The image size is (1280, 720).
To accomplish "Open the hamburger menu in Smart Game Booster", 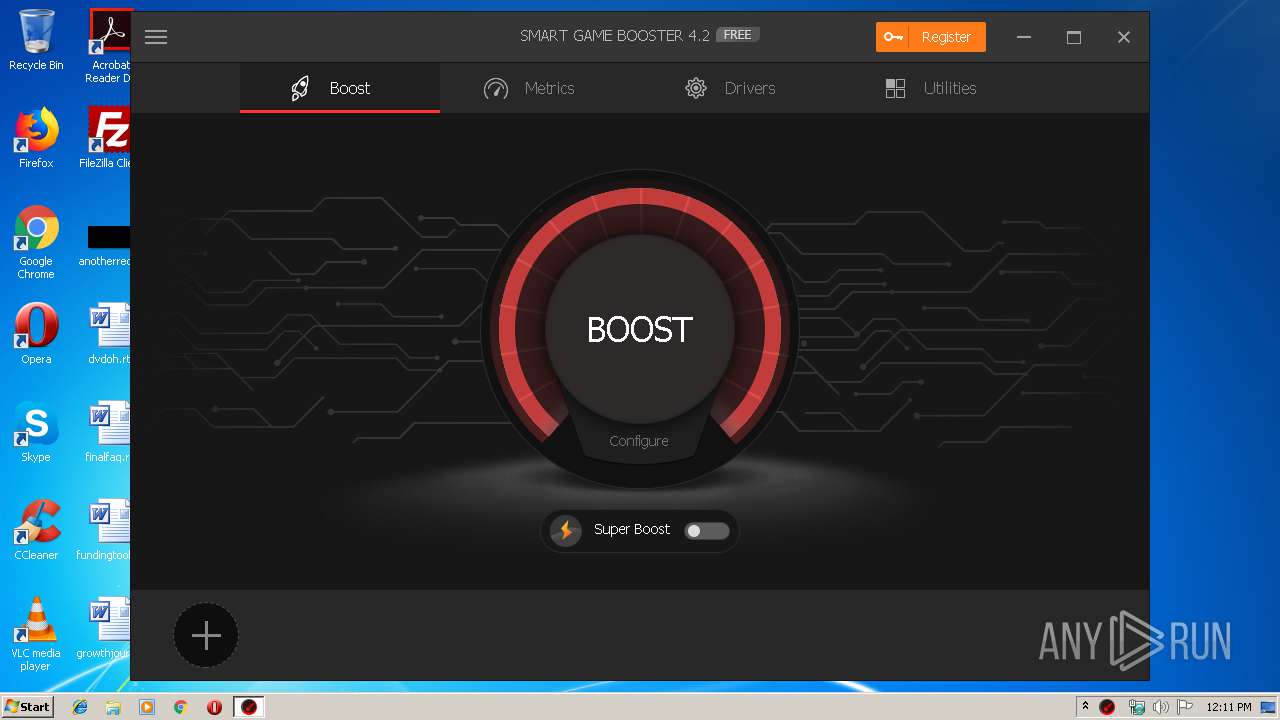I will (x=155, y=37).
